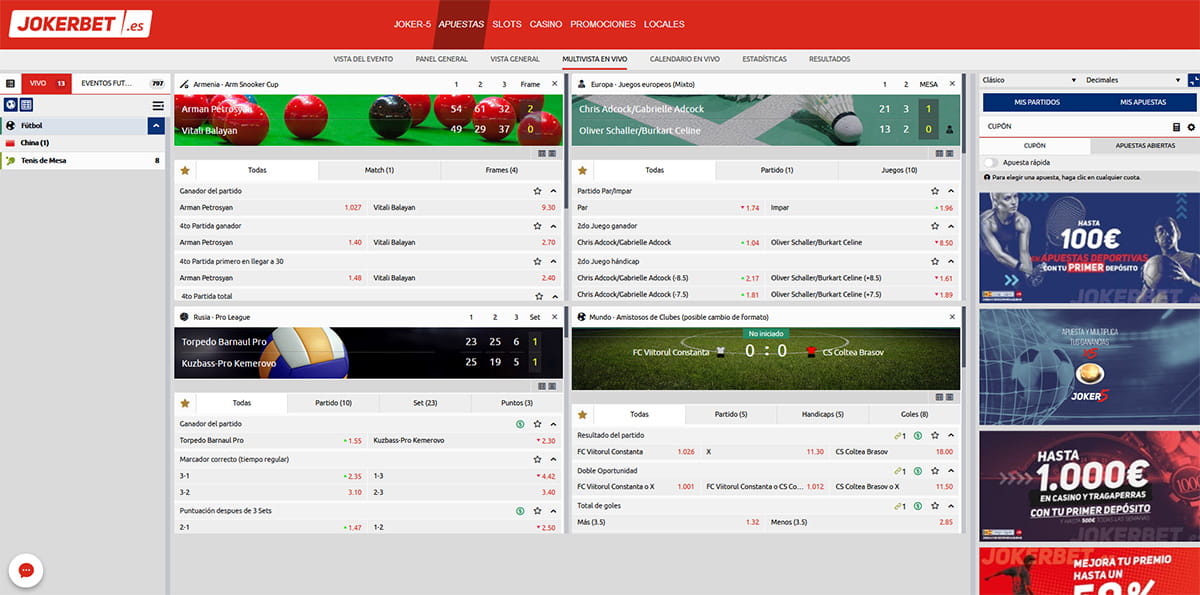Open PROMOCIONES page
Image resolution: width=1200 pixels, height=595 pixels.
603,23
